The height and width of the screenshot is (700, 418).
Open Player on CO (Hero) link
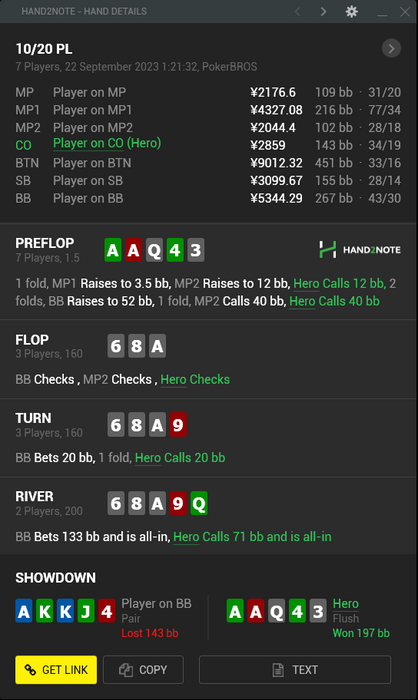pyautogui.click(x=107, y=143)
